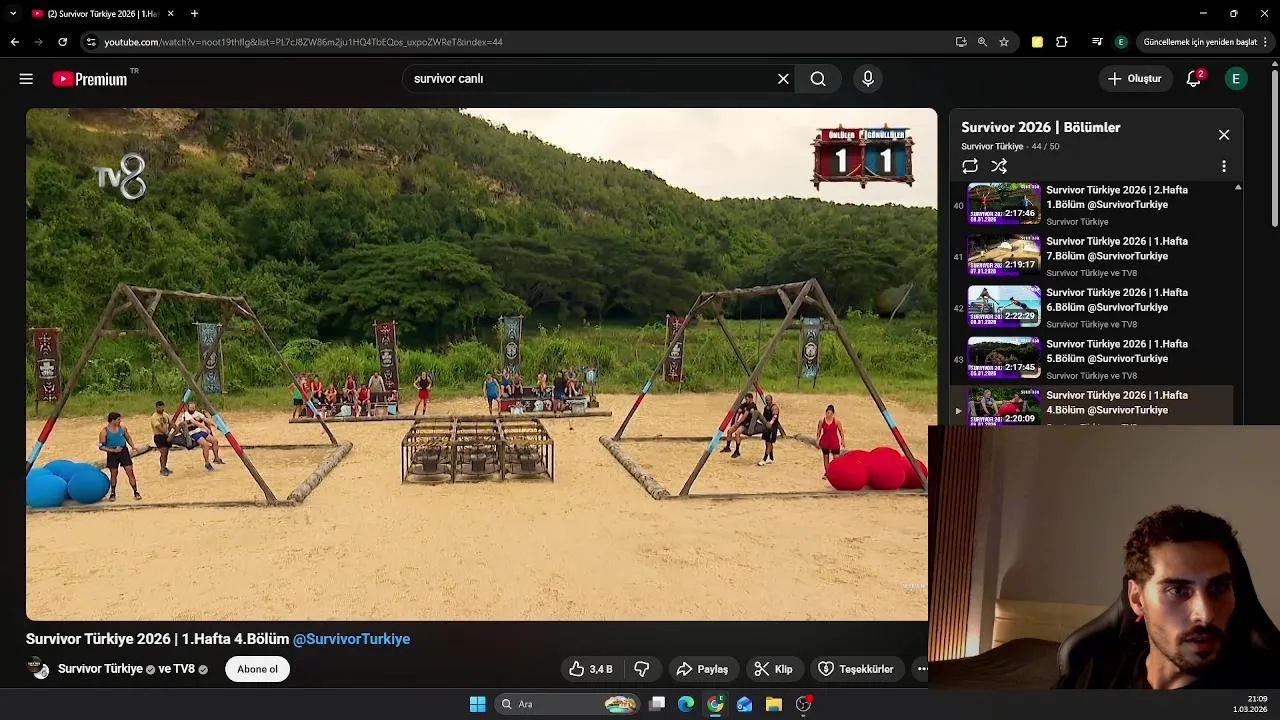Open the browser extensions puzzle icon
The width and height of the screenshot is (1280, 720).
pos(1062,42)
